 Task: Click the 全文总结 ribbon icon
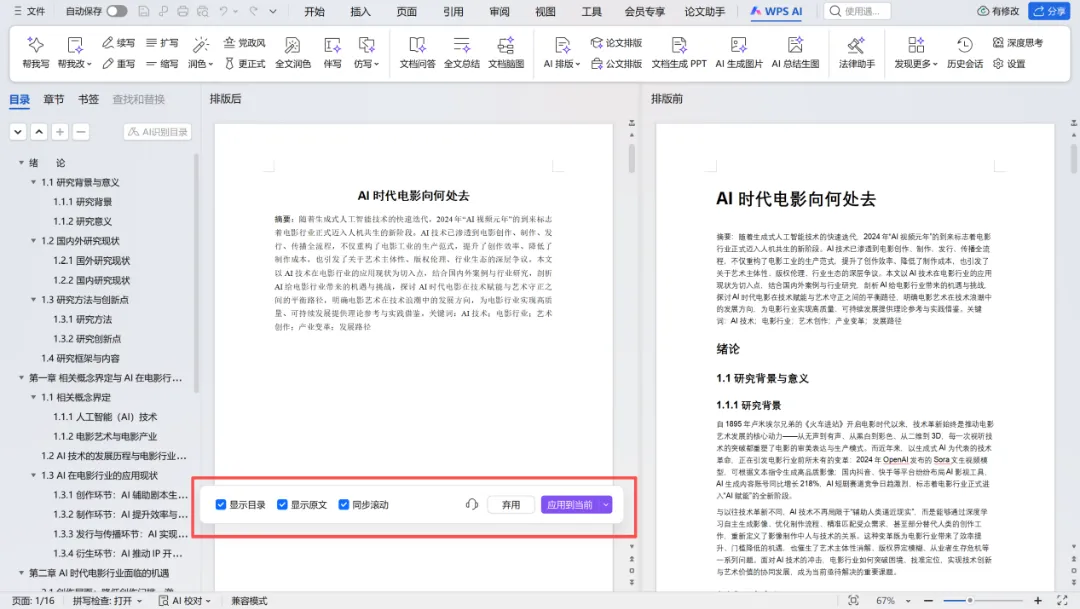[x=461, y=52]
